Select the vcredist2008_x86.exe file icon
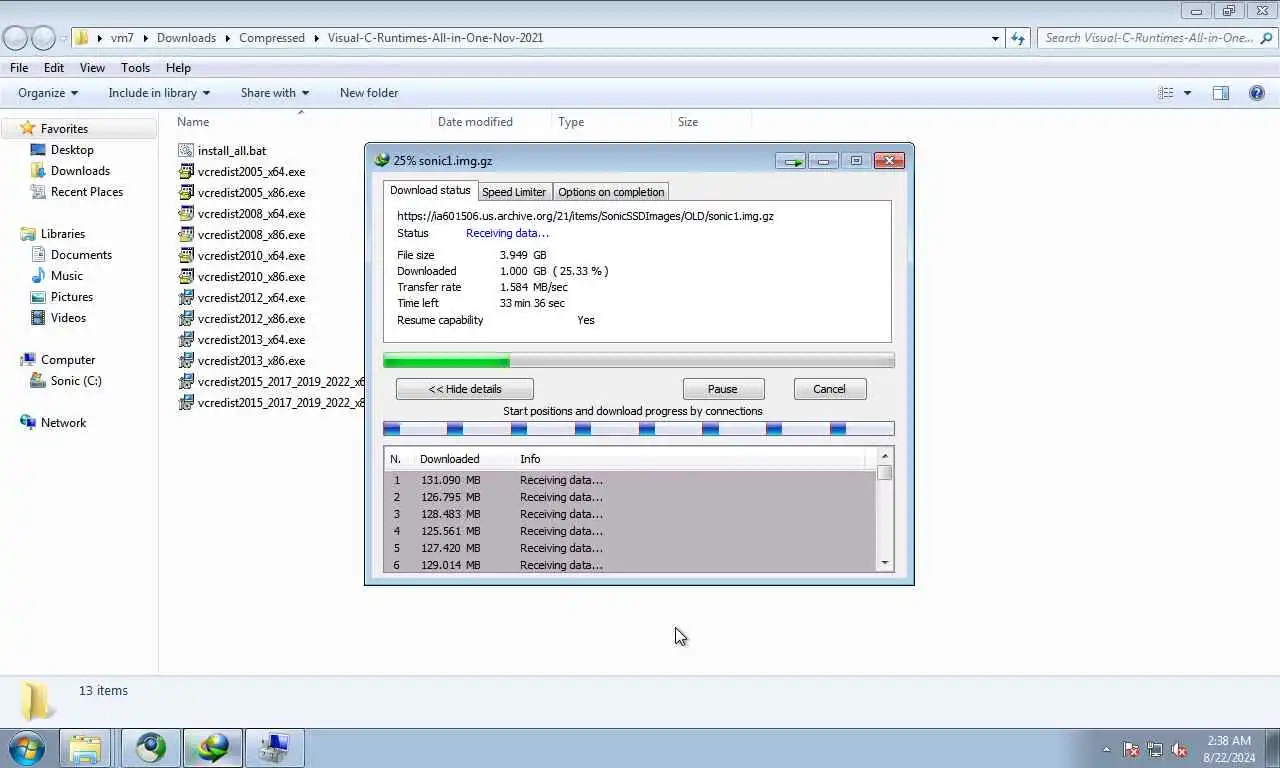 pos(186,235)
